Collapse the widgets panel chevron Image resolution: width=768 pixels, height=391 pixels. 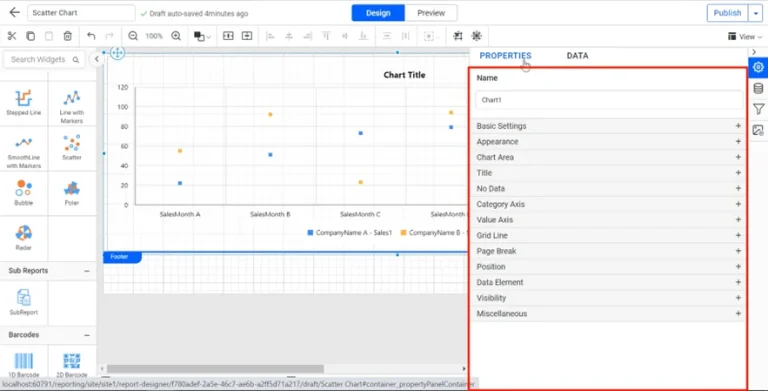[96, 59]
